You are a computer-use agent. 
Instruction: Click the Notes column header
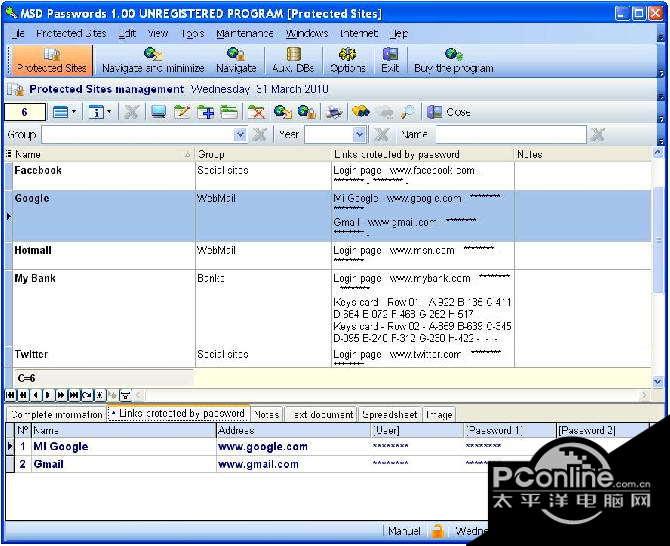coord(583,154)
